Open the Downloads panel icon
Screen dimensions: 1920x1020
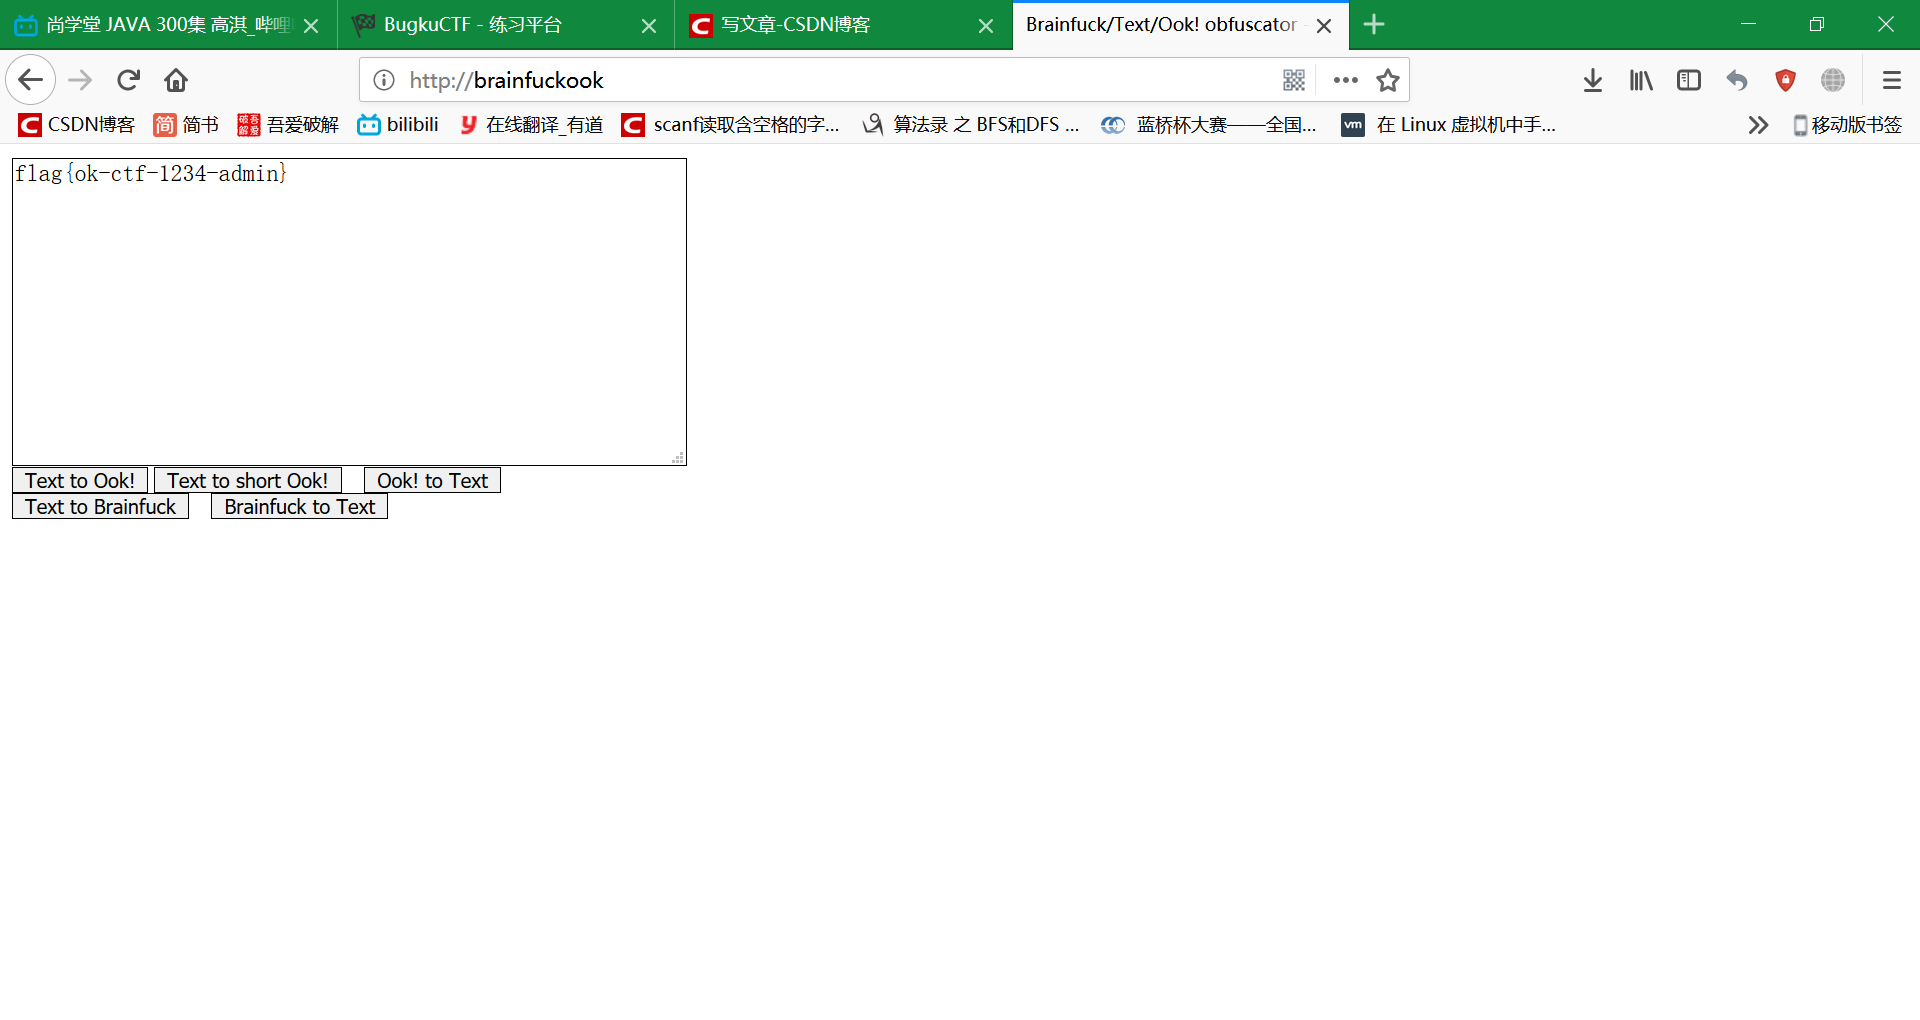(x=1593, y=80)
